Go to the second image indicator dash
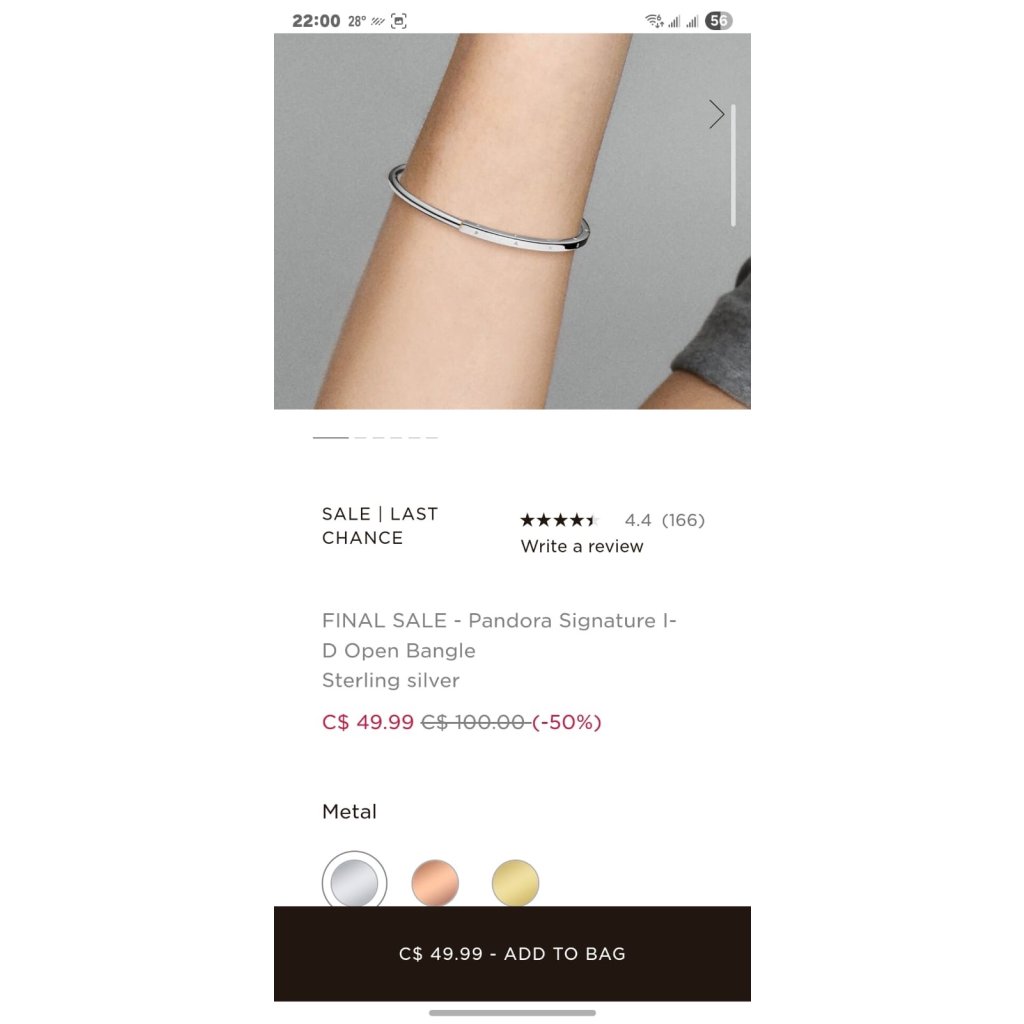Image resolution: width=1024 pixels, height=1024 pixels. pyautogui.click(x=360, y=438)
